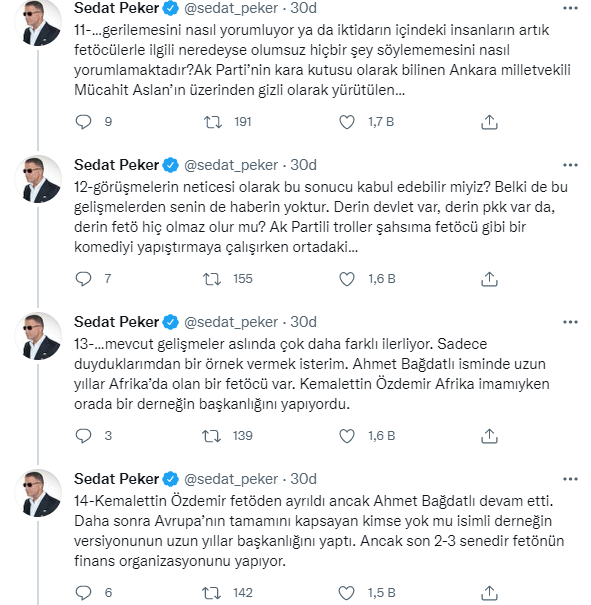Share tweet 11 via share icon

pos(489,122)
